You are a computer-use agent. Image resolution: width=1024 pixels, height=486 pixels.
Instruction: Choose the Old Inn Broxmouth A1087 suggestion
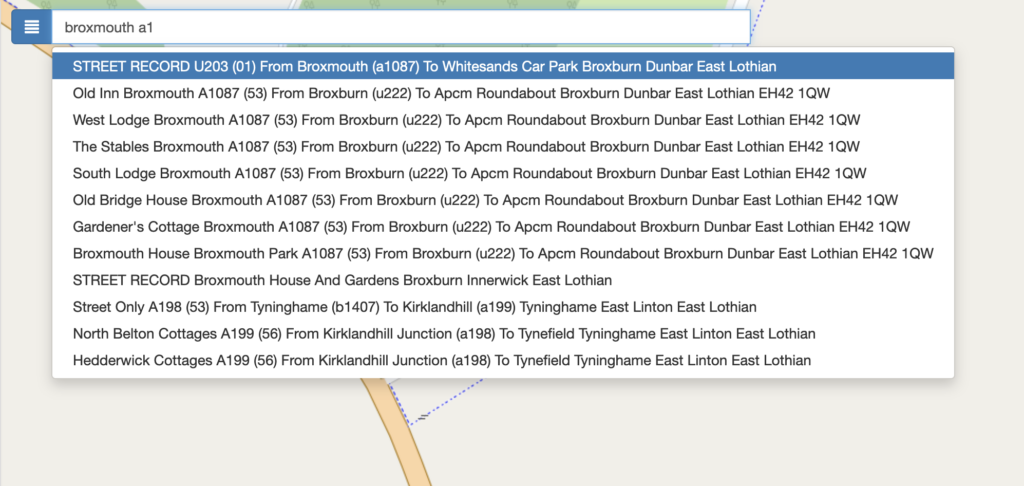click(x=451, y=93)
